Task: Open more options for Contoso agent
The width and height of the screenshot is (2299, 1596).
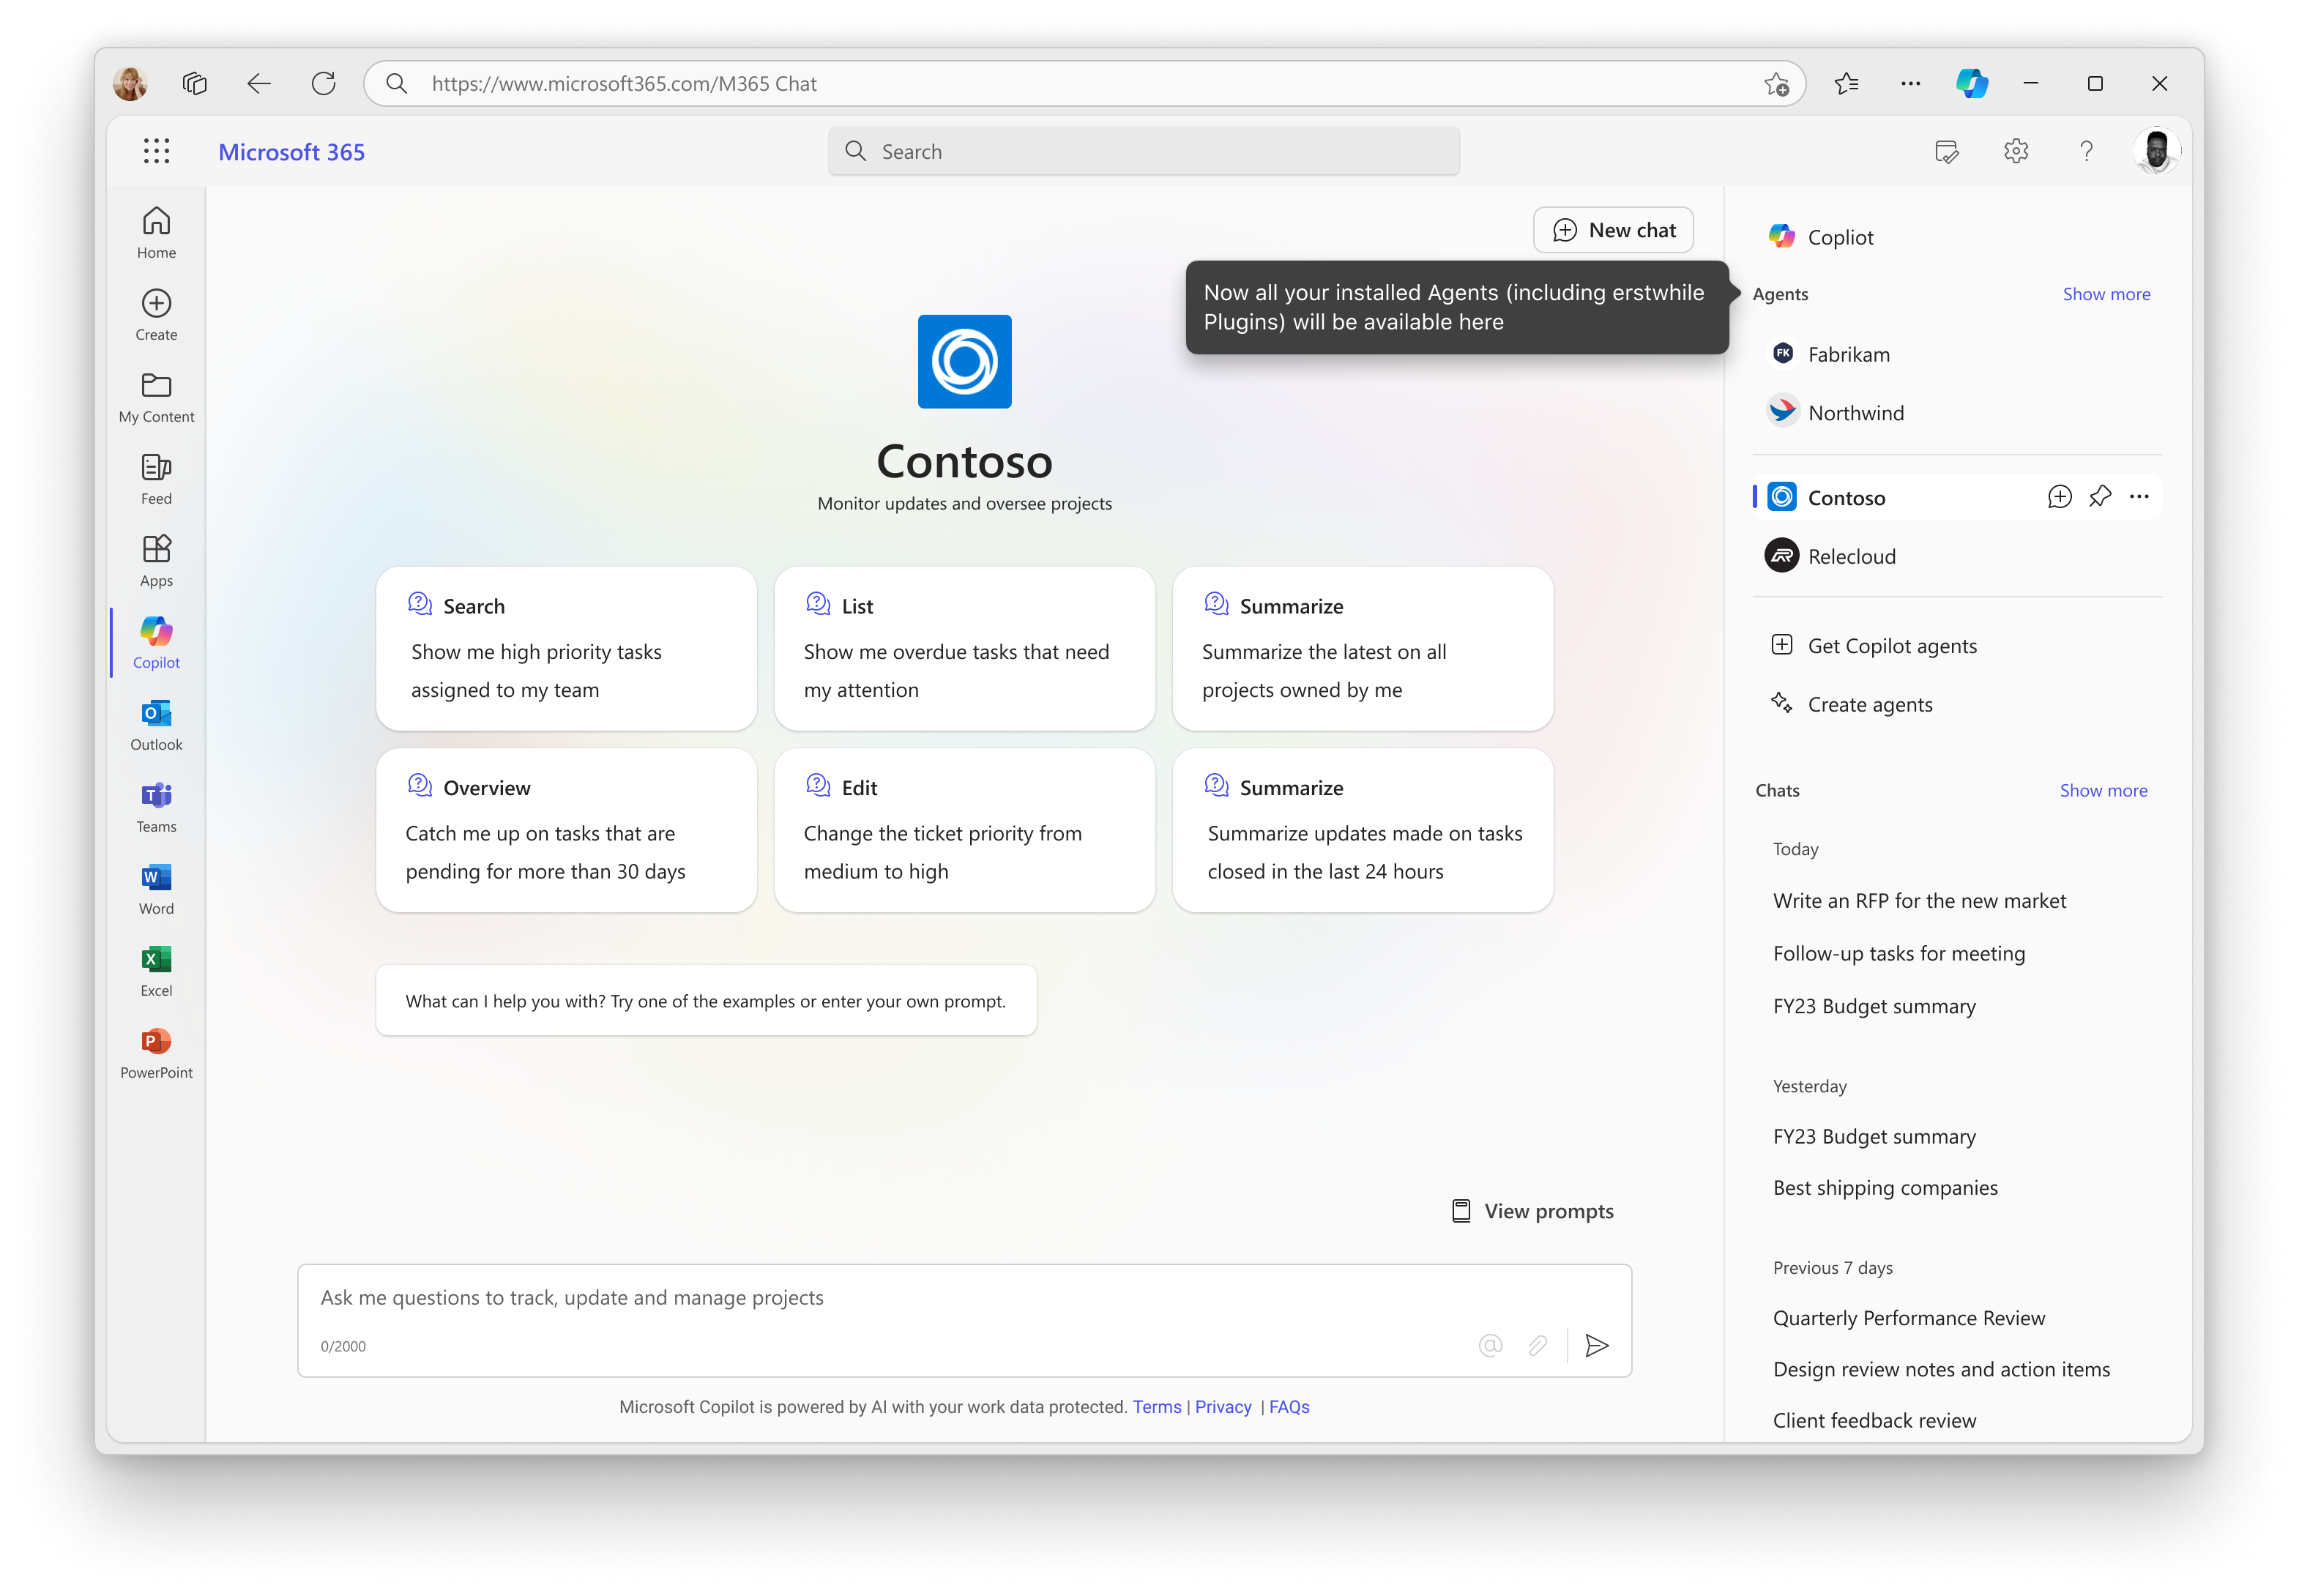Action: [x=2138, y=497]
